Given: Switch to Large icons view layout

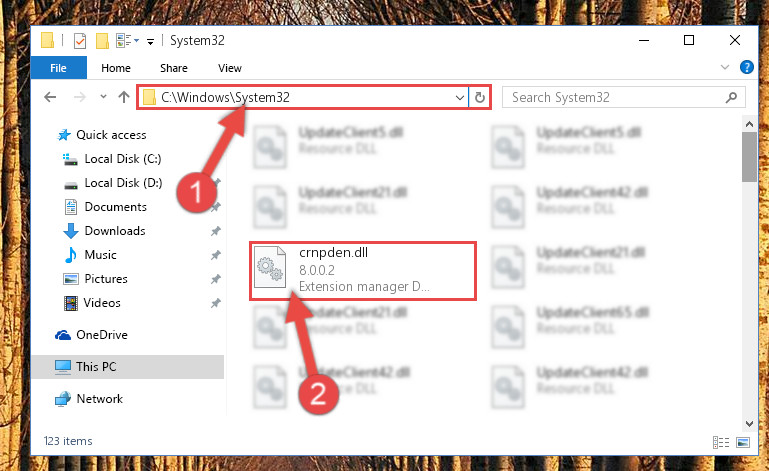Looking at the screenshot, I should pyautogui.click(x=743, y=443).
